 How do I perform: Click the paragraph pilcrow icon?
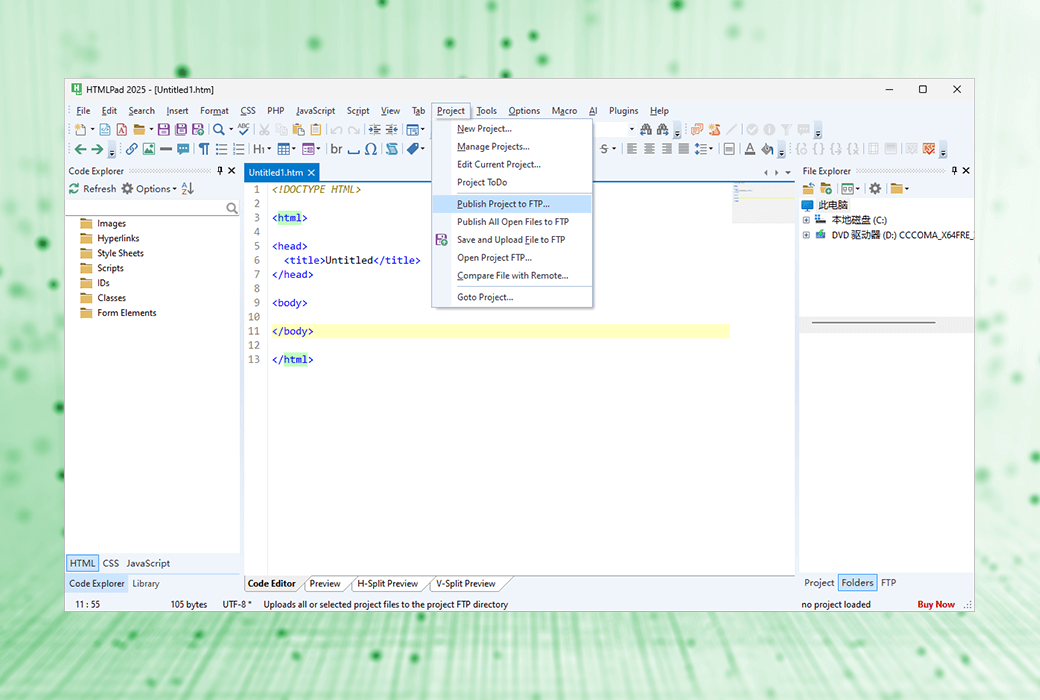(204, 149)
